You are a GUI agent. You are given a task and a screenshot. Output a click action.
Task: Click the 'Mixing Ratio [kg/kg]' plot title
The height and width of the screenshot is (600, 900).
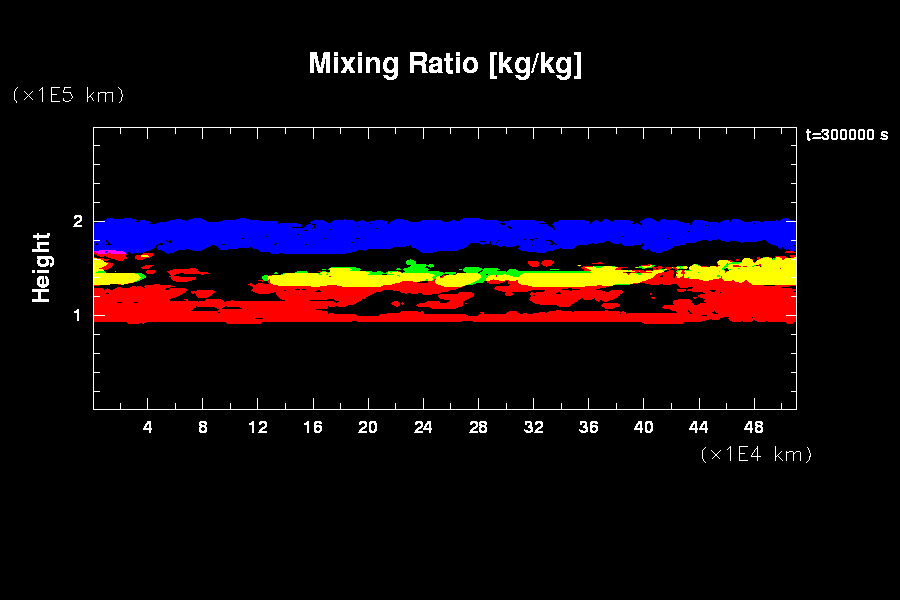pos(445,64)
